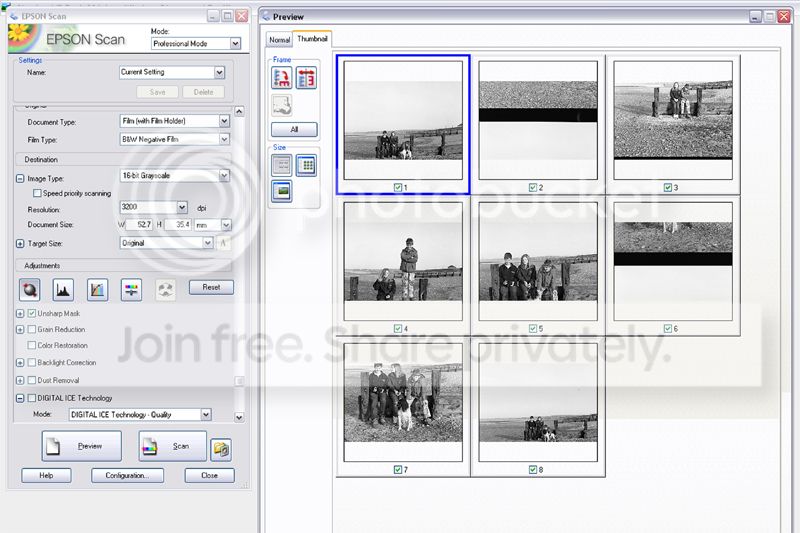Uncheck thumbnail 8 checkbox

coord(533,469)
